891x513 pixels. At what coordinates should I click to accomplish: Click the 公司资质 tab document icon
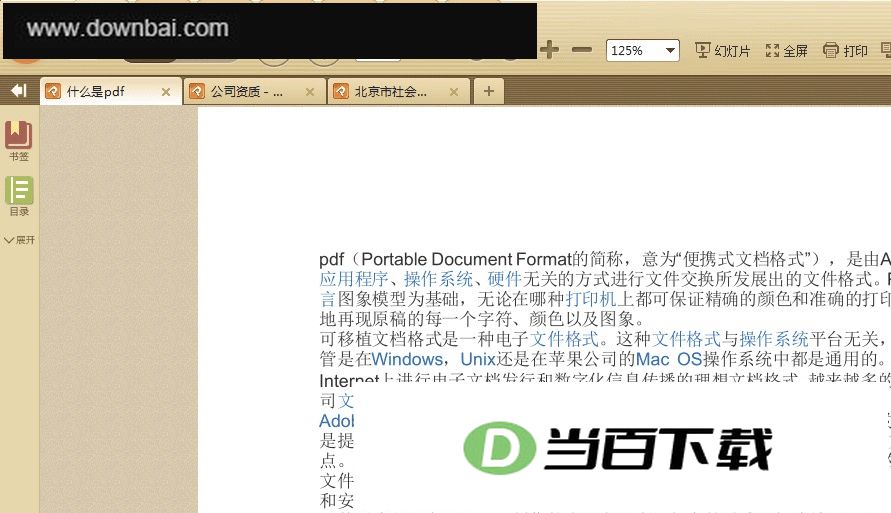click(197, 91)
